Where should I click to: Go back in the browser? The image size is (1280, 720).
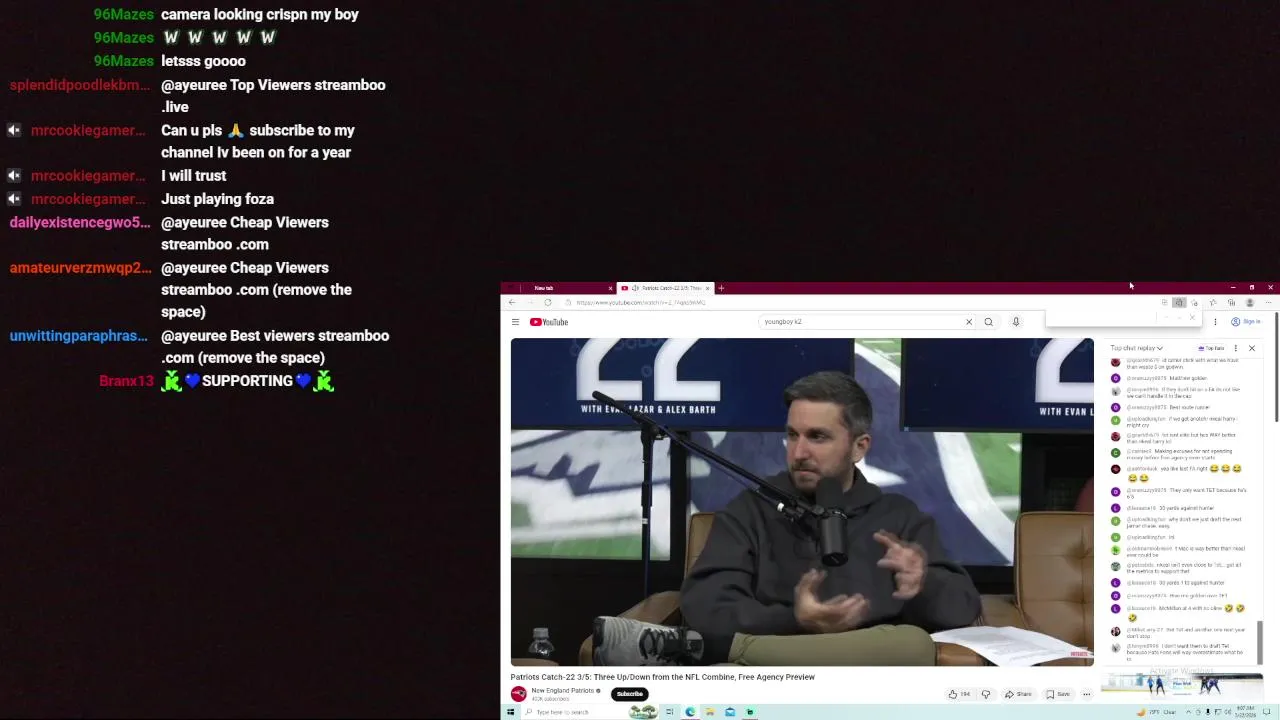[512, 302]
